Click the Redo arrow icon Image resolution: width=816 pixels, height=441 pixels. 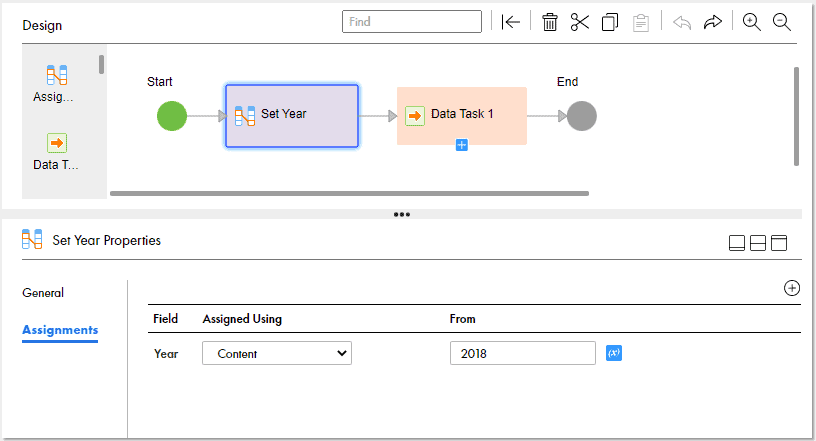(x=712, y=22)
